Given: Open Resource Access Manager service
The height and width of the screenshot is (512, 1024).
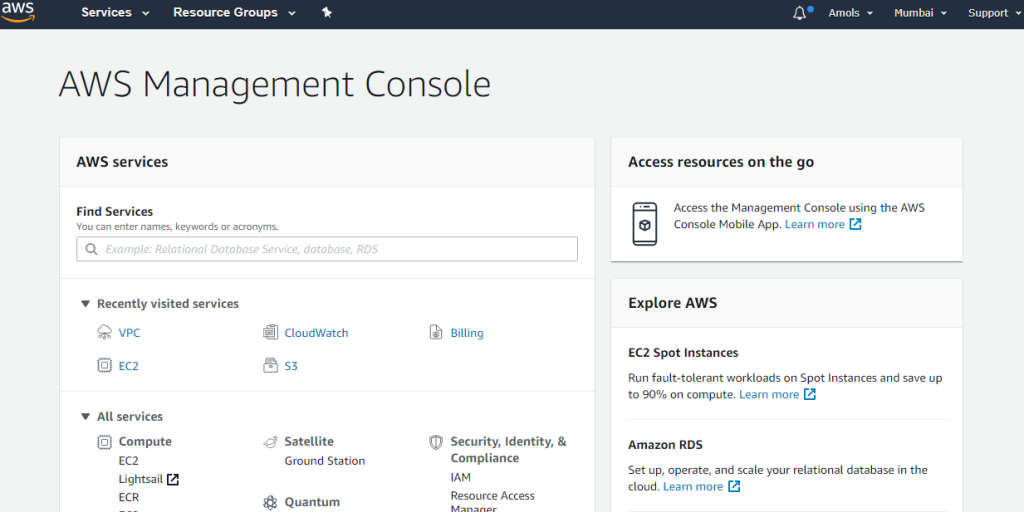Looking at the screenshot, I should pyautogui.click(x=492, y=502).
